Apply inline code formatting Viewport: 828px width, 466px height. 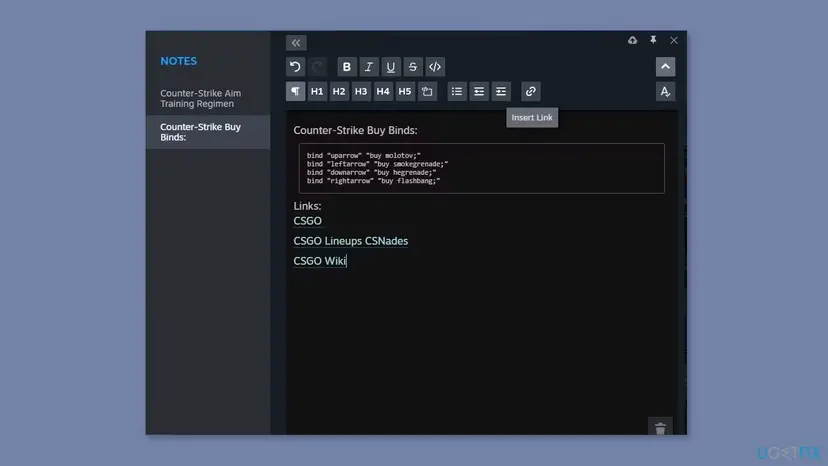(435, 67)
